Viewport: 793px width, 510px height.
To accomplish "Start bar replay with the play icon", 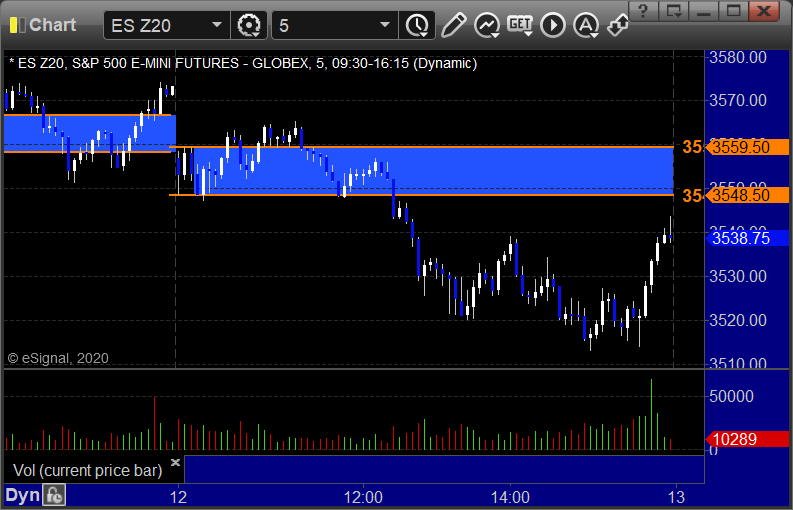I will click(x=553, y=25).
